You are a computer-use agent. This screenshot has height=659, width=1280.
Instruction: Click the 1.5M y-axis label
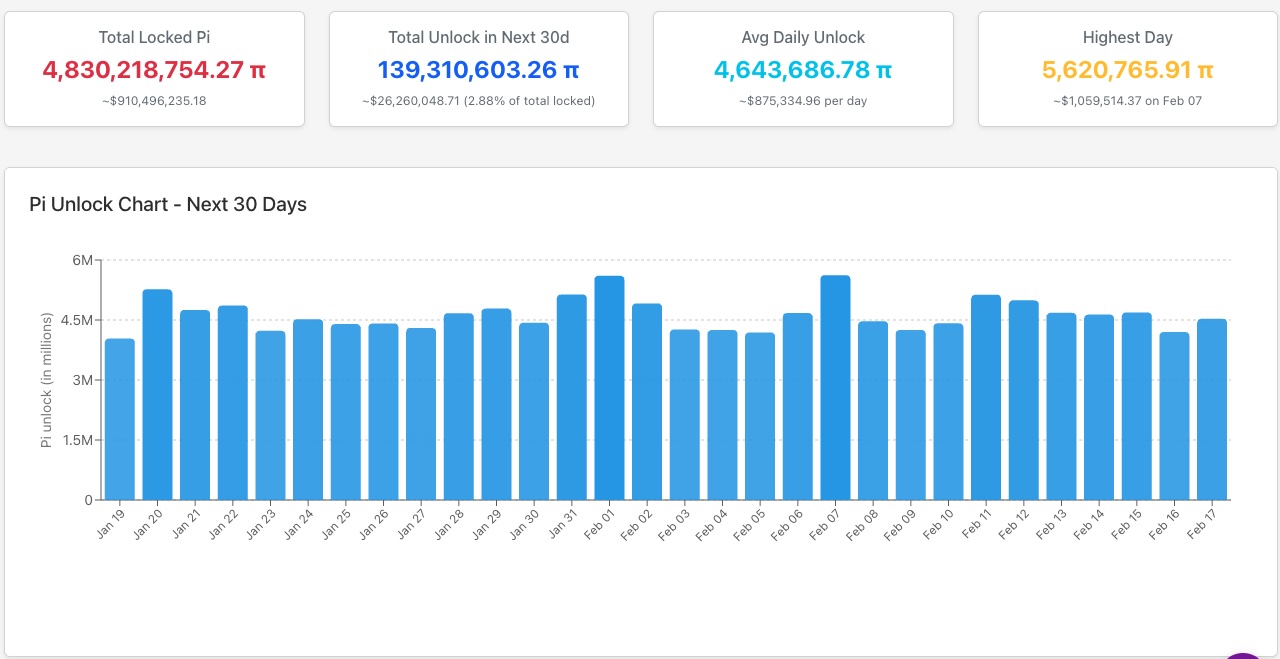76,440
